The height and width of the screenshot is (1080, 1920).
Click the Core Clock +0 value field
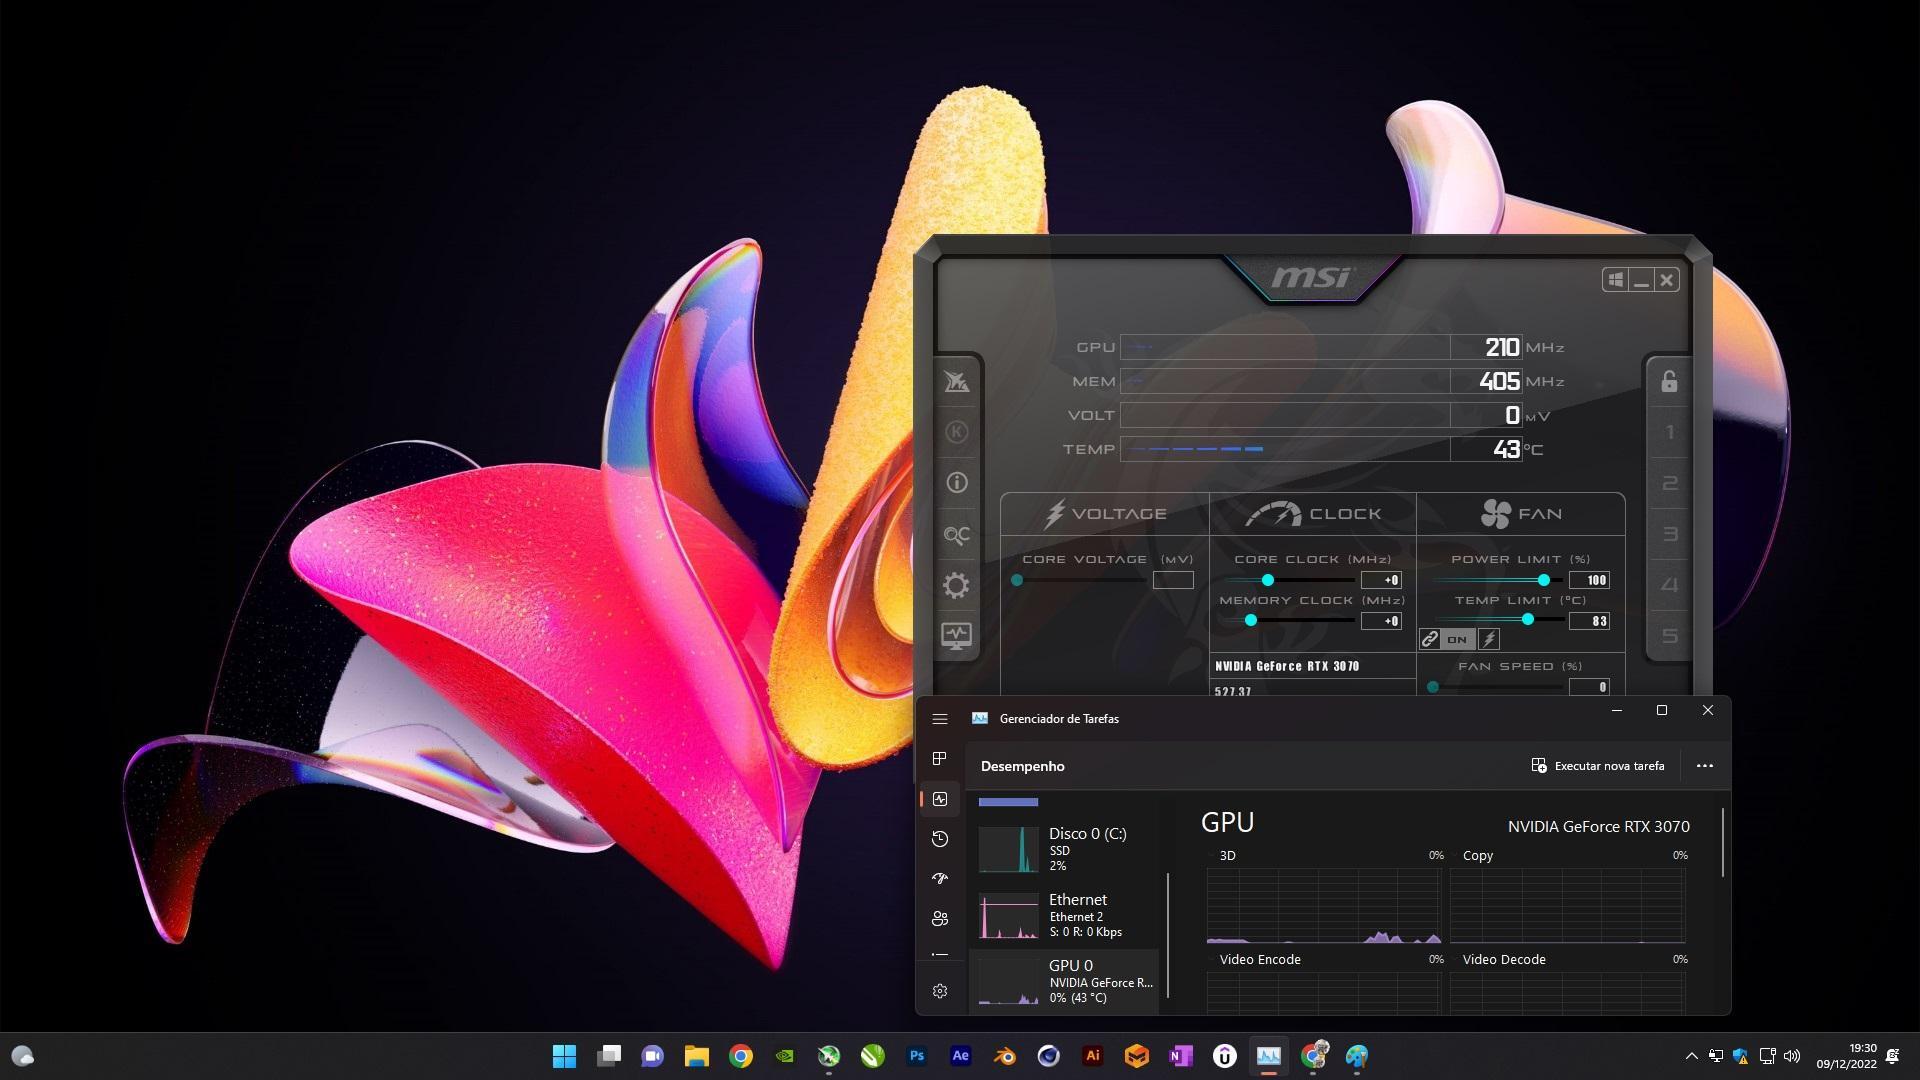tap(1381, 580)
